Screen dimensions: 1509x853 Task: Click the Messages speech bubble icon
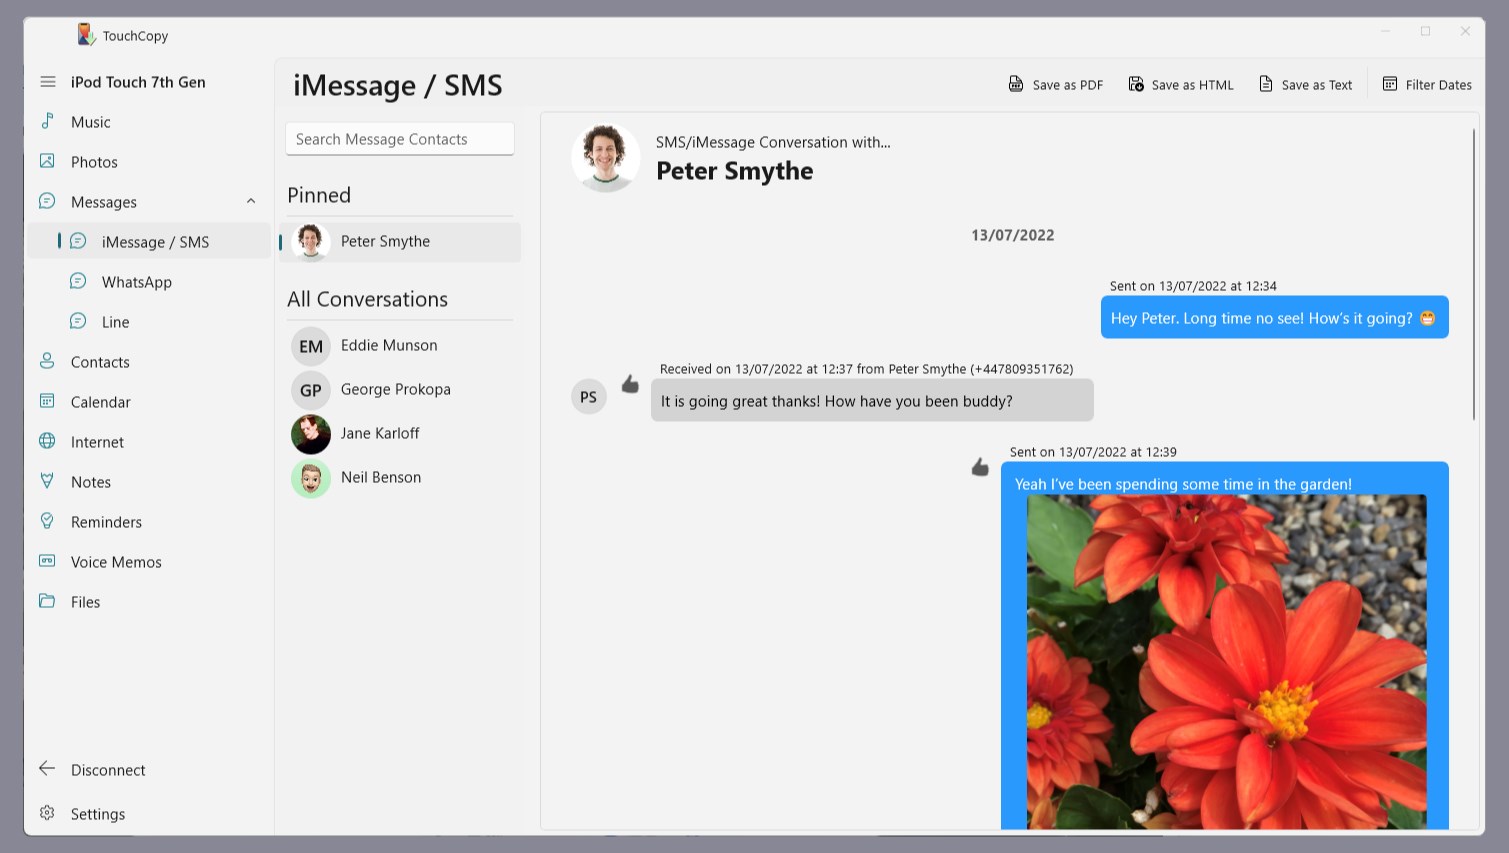(x=47, y=201)
